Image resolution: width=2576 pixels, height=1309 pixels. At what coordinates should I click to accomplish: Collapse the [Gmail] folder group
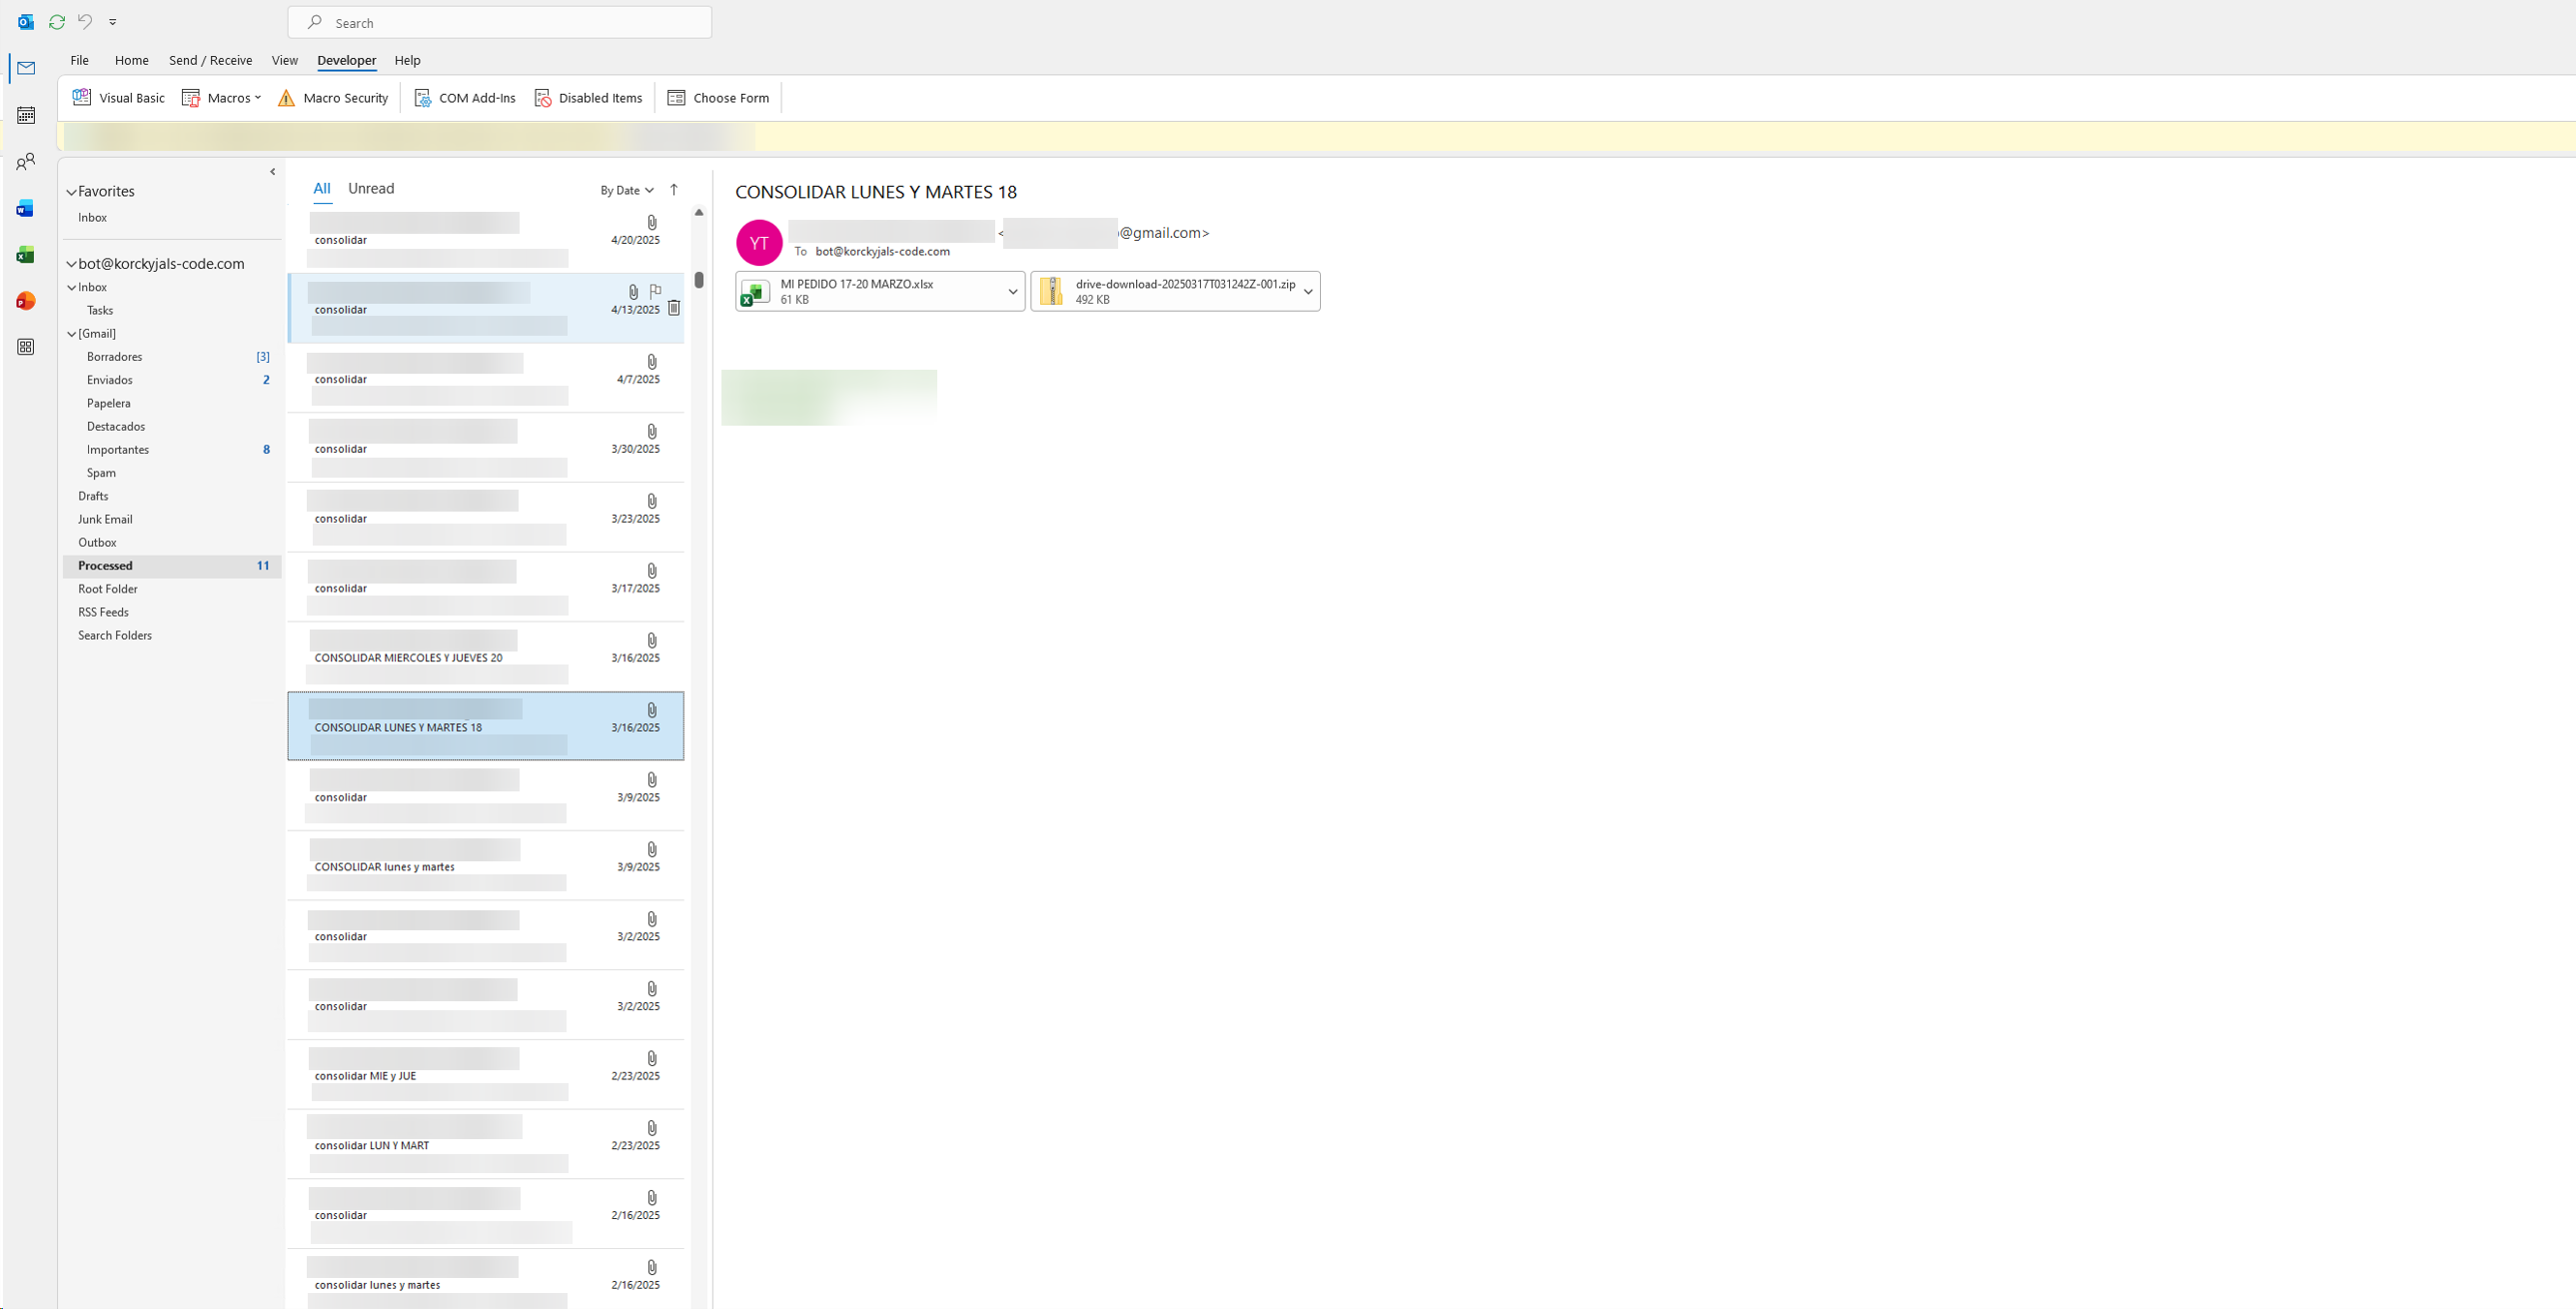72,334
